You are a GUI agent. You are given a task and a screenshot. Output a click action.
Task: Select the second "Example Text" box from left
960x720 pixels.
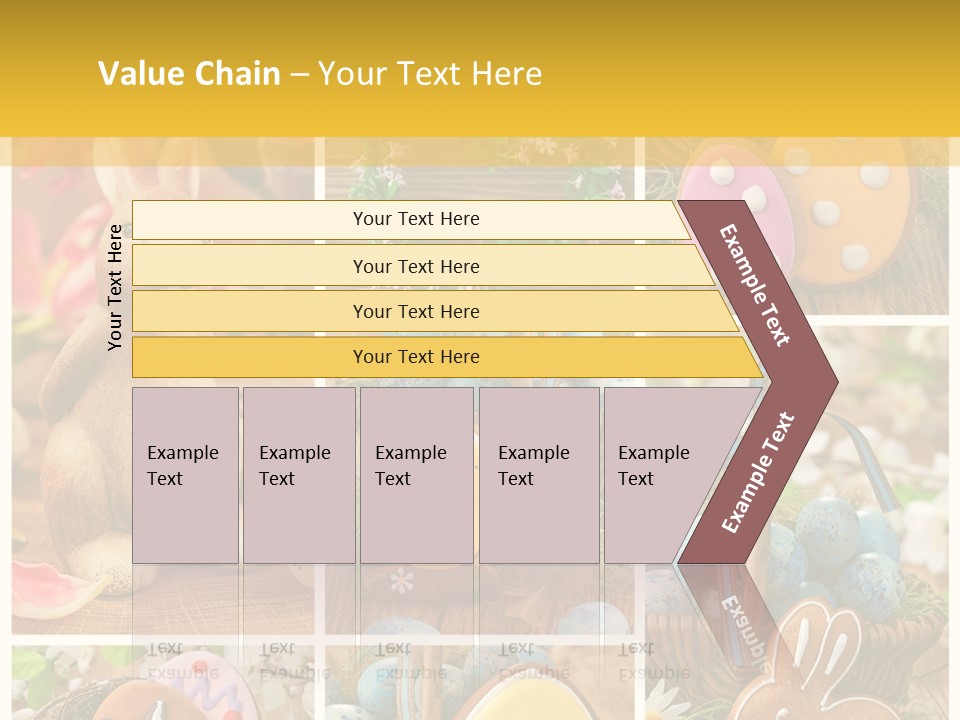298,473
